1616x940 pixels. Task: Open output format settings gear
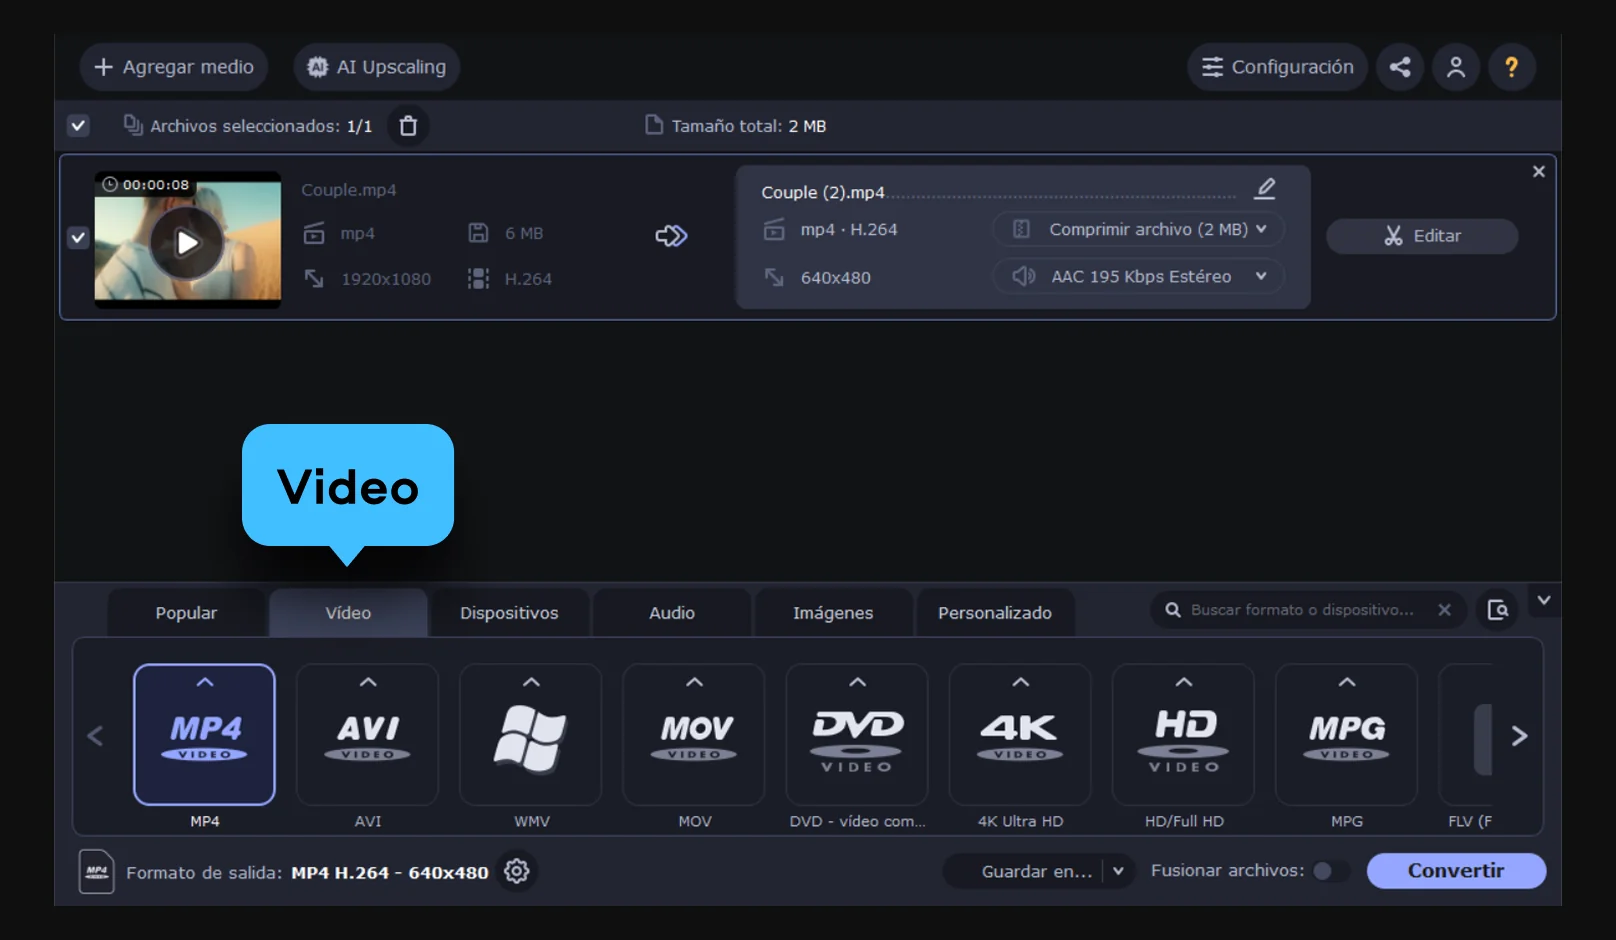pos(516,871)
